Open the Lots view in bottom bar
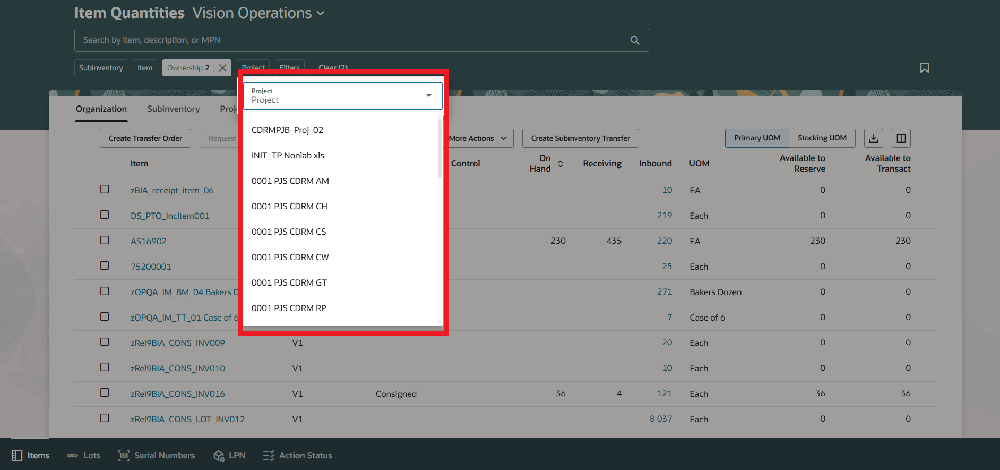 click(83, 455)
